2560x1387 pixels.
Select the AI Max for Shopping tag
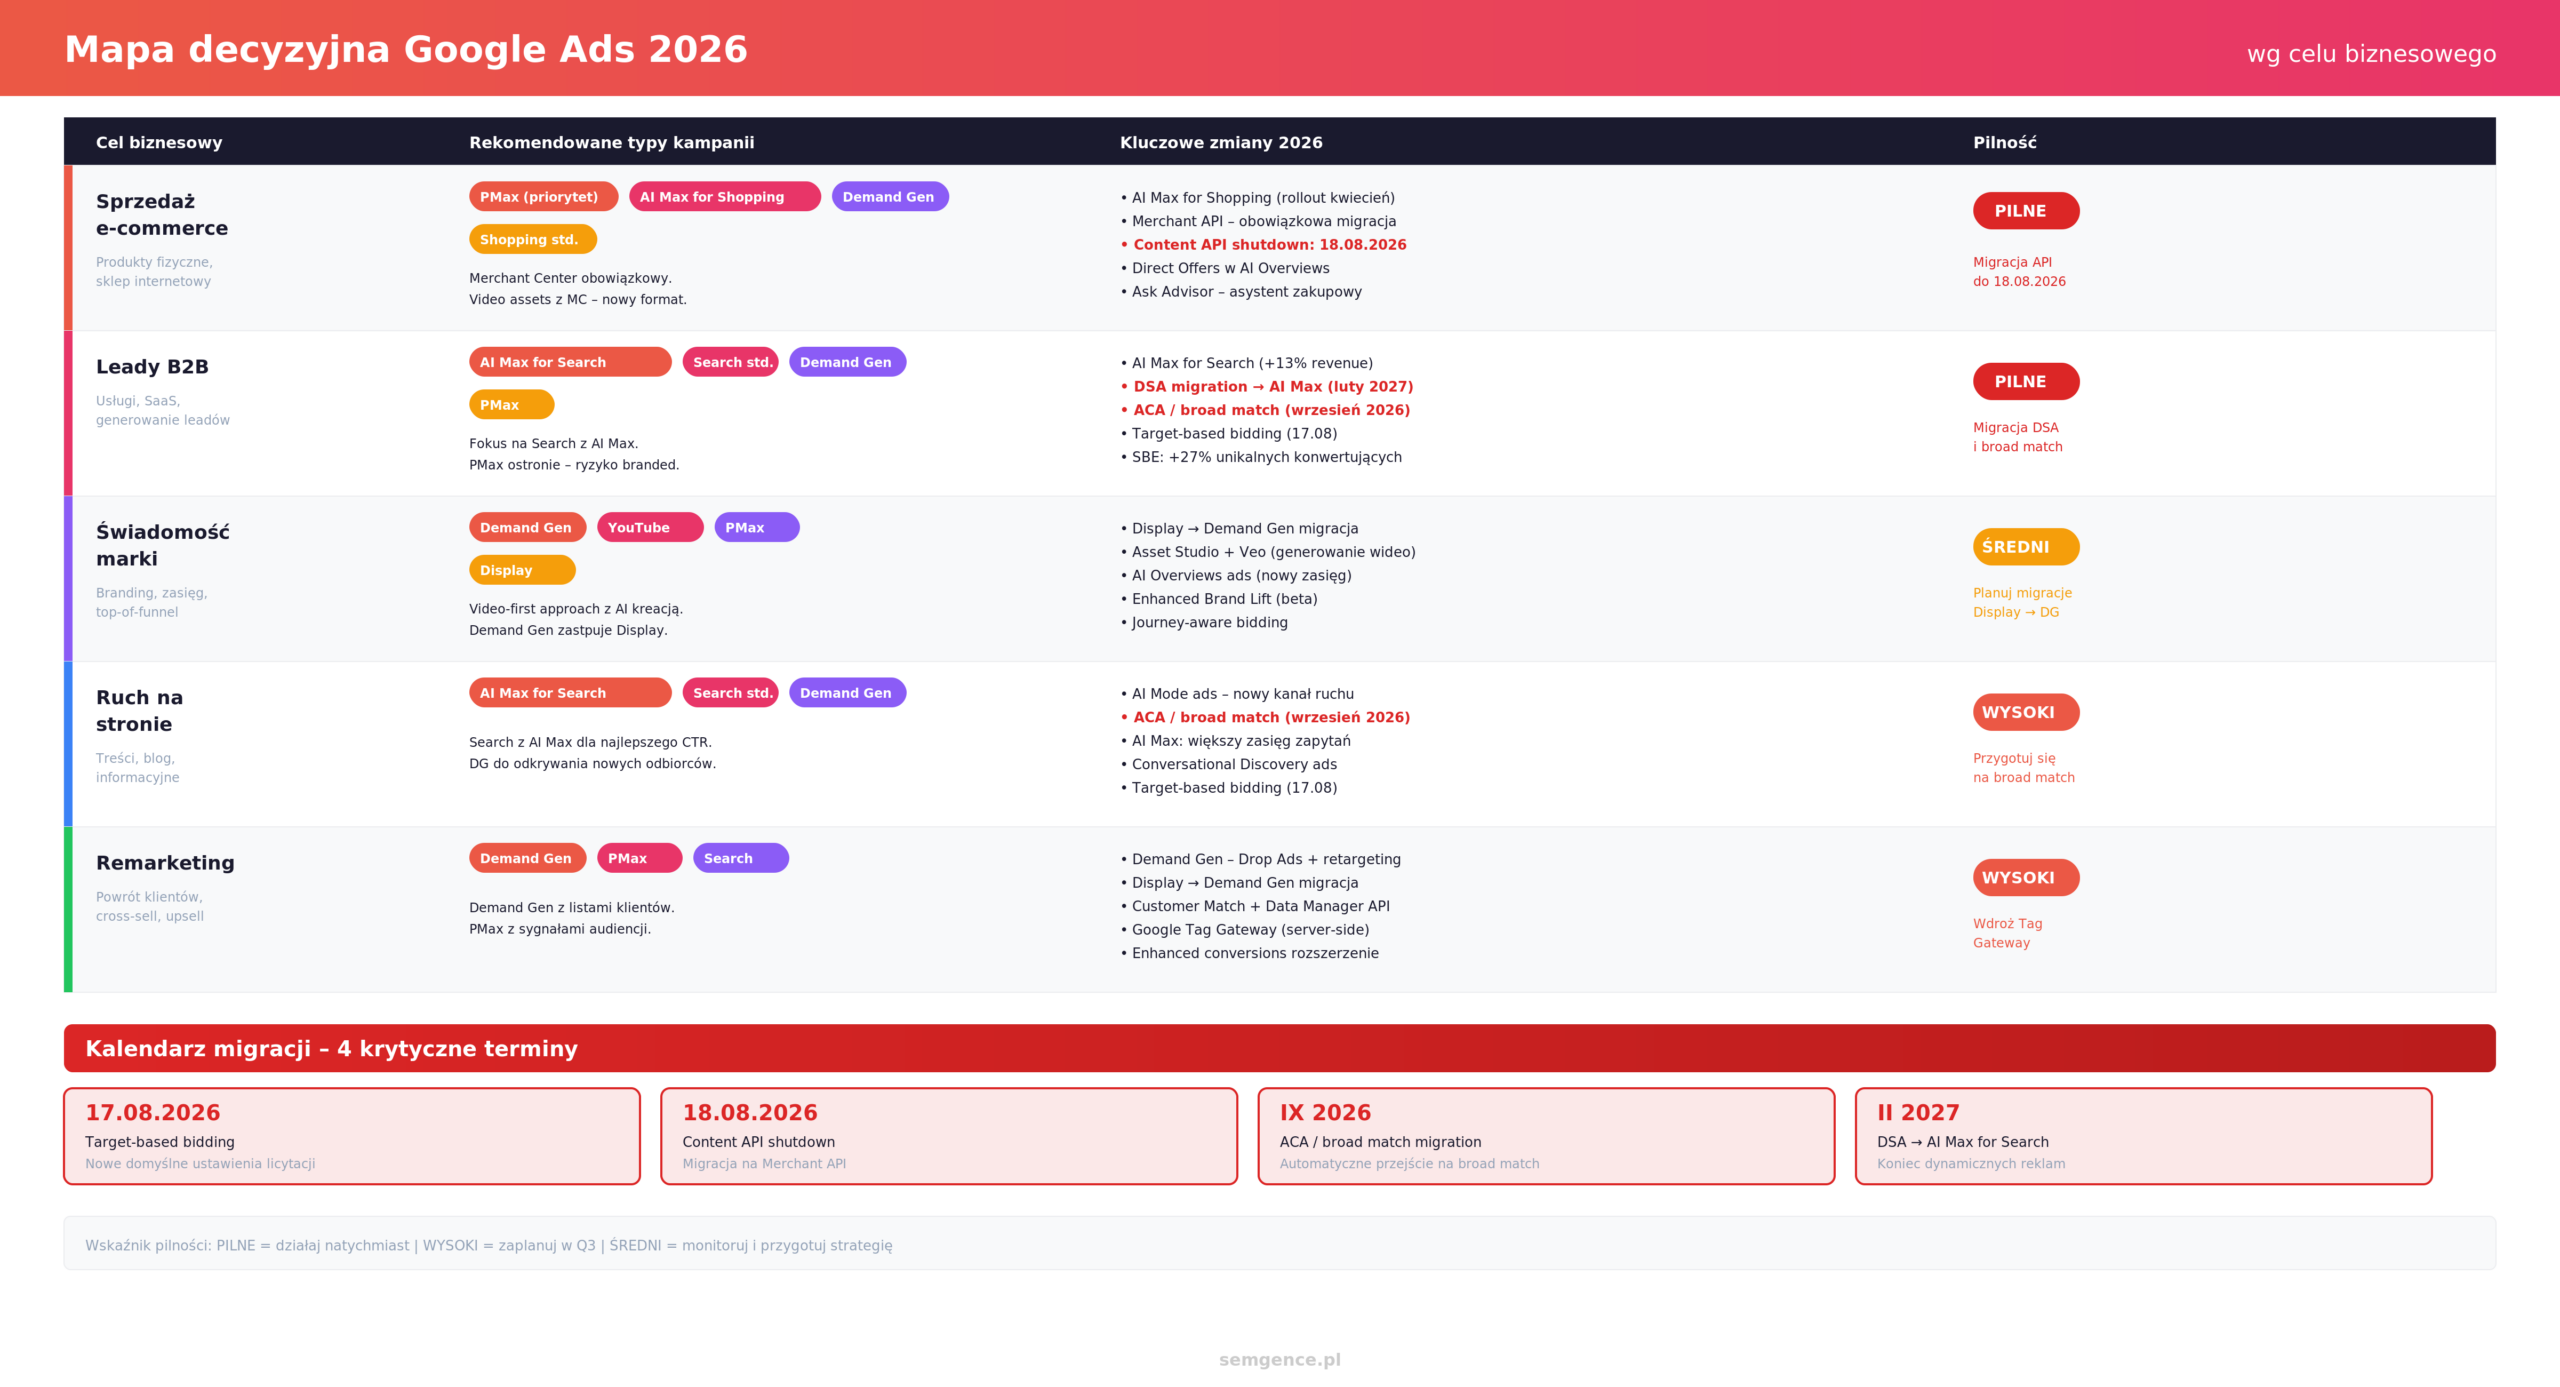pyautogui.click(x=724, y=197)
